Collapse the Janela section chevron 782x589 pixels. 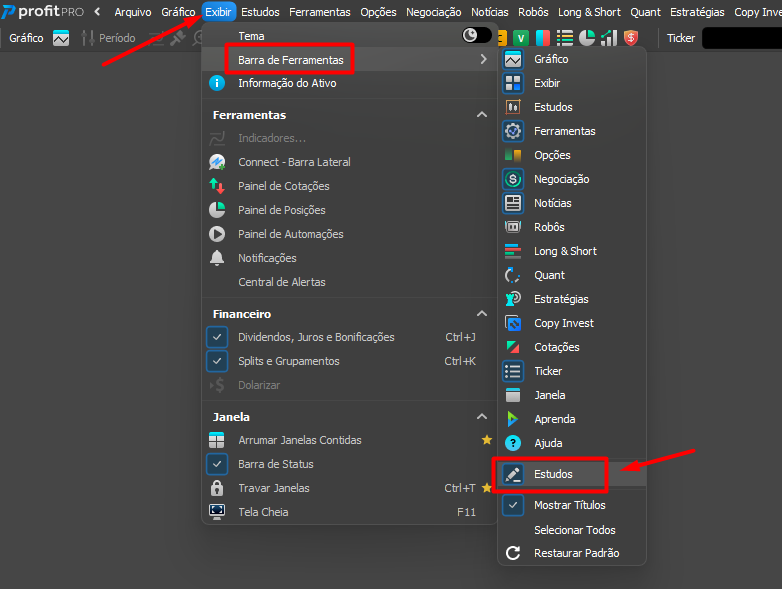click(482, 416)
